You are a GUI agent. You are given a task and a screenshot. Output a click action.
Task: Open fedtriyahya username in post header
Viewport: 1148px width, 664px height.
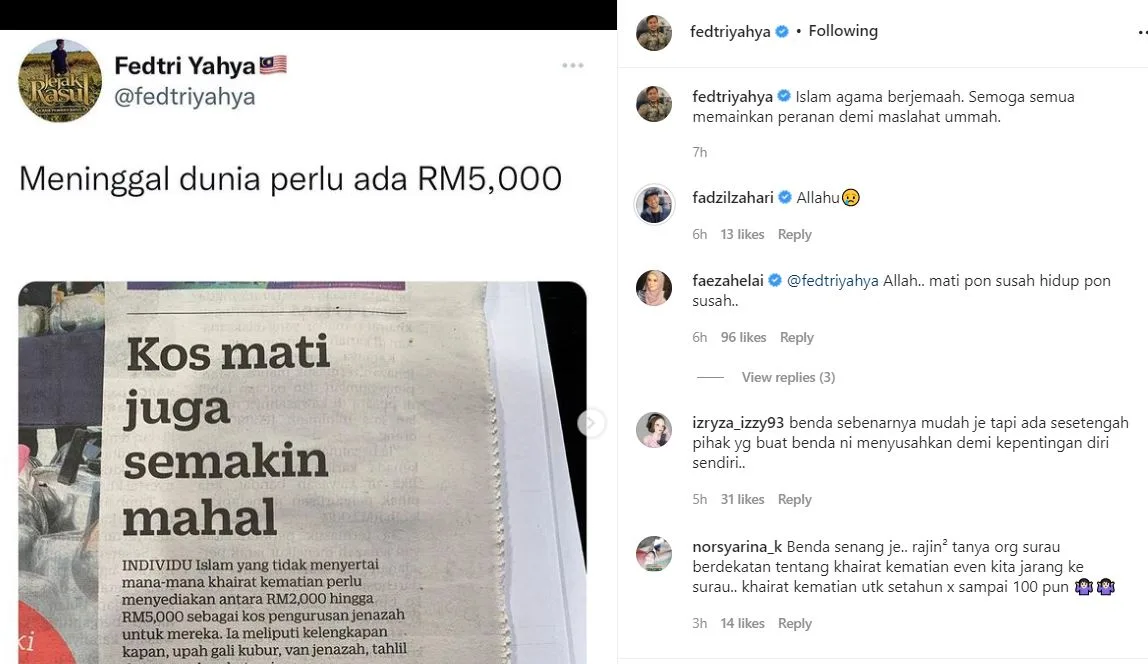(730, 31)
